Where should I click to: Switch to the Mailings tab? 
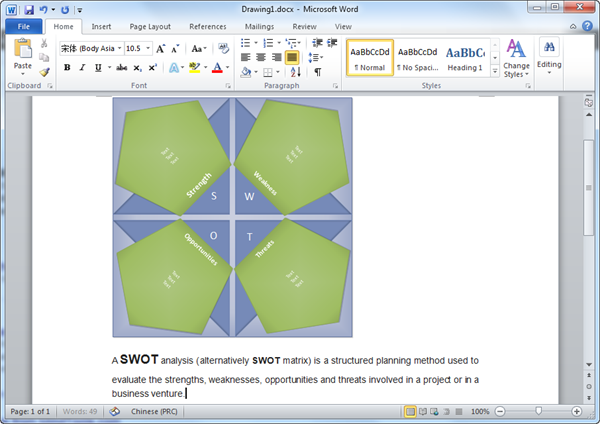click(258, 27)
